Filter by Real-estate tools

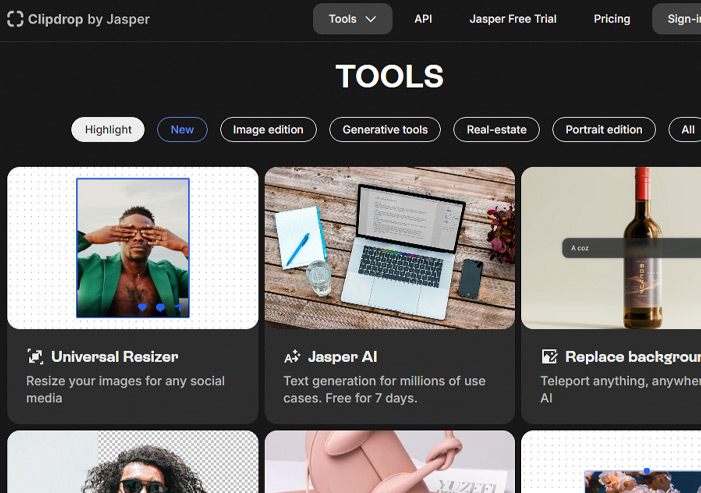(x=496, y=130)
